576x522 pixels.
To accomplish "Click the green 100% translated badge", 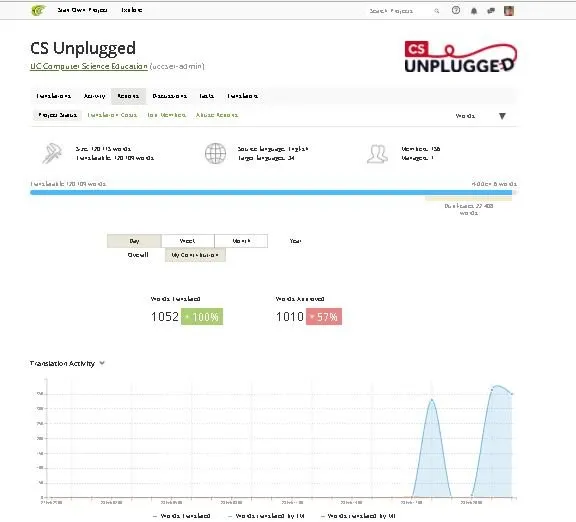I will coord(202,317).
